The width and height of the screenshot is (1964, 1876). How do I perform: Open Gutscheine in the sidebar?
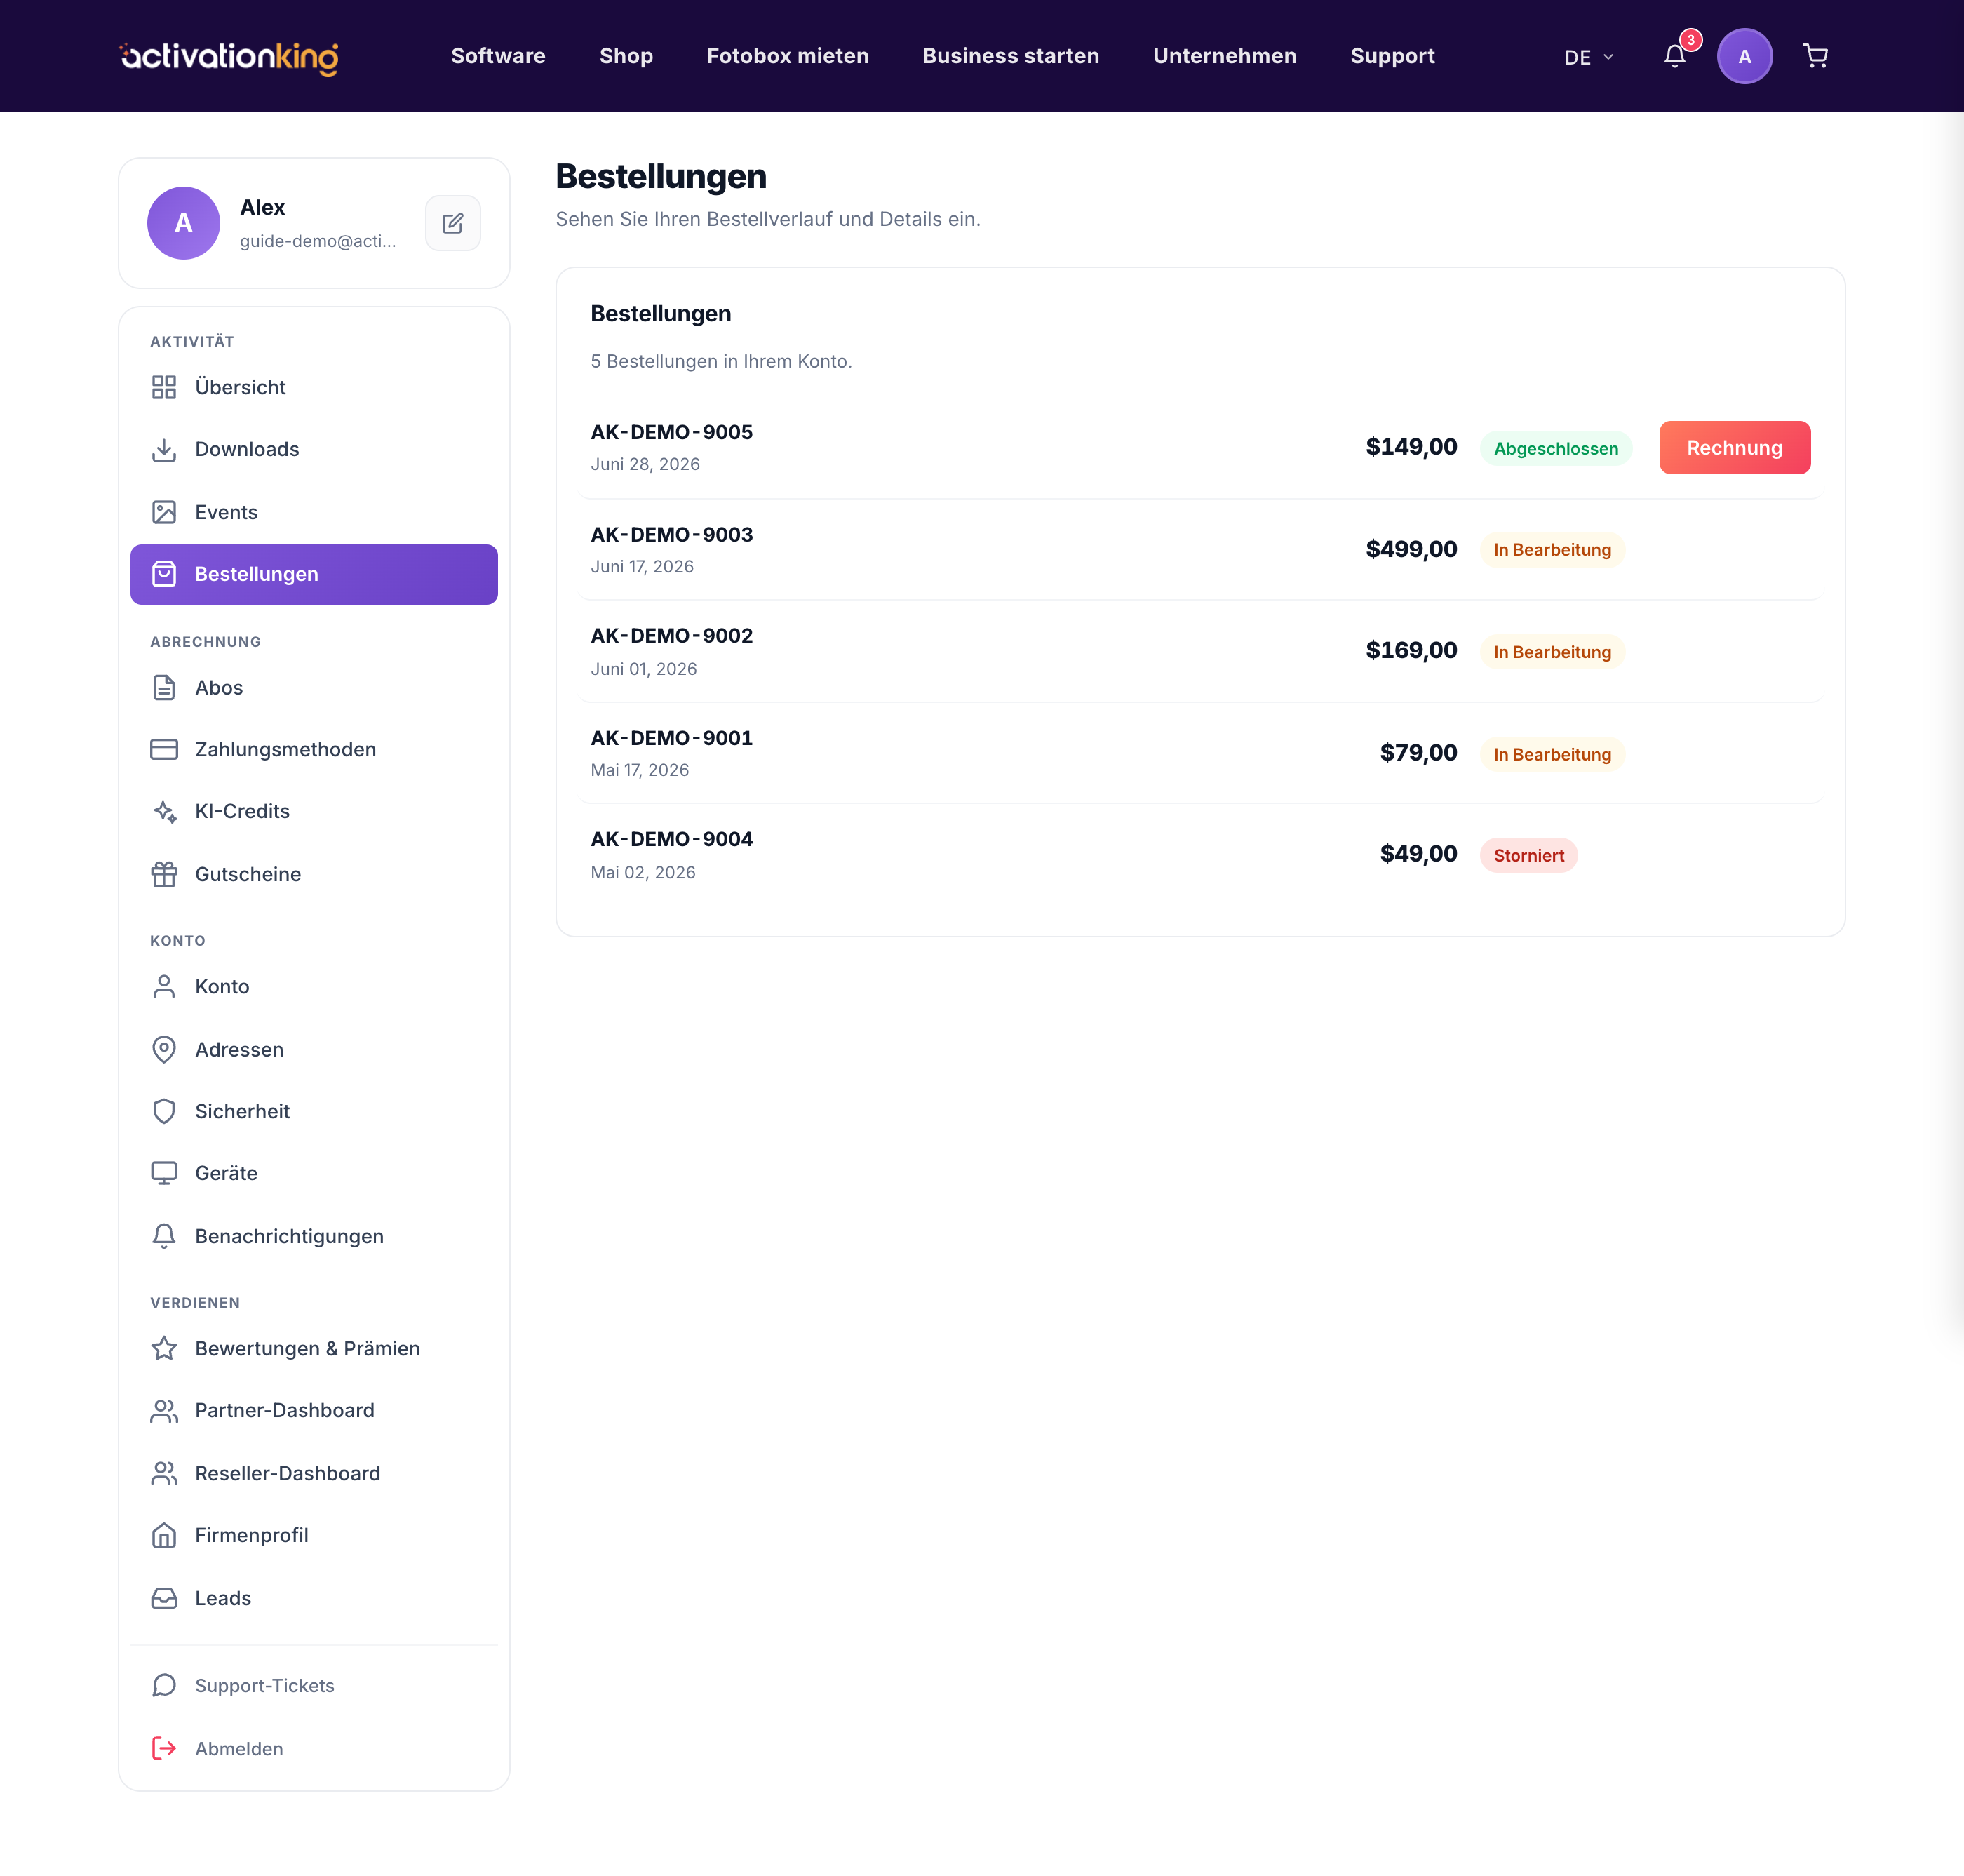tap(314, 874)
